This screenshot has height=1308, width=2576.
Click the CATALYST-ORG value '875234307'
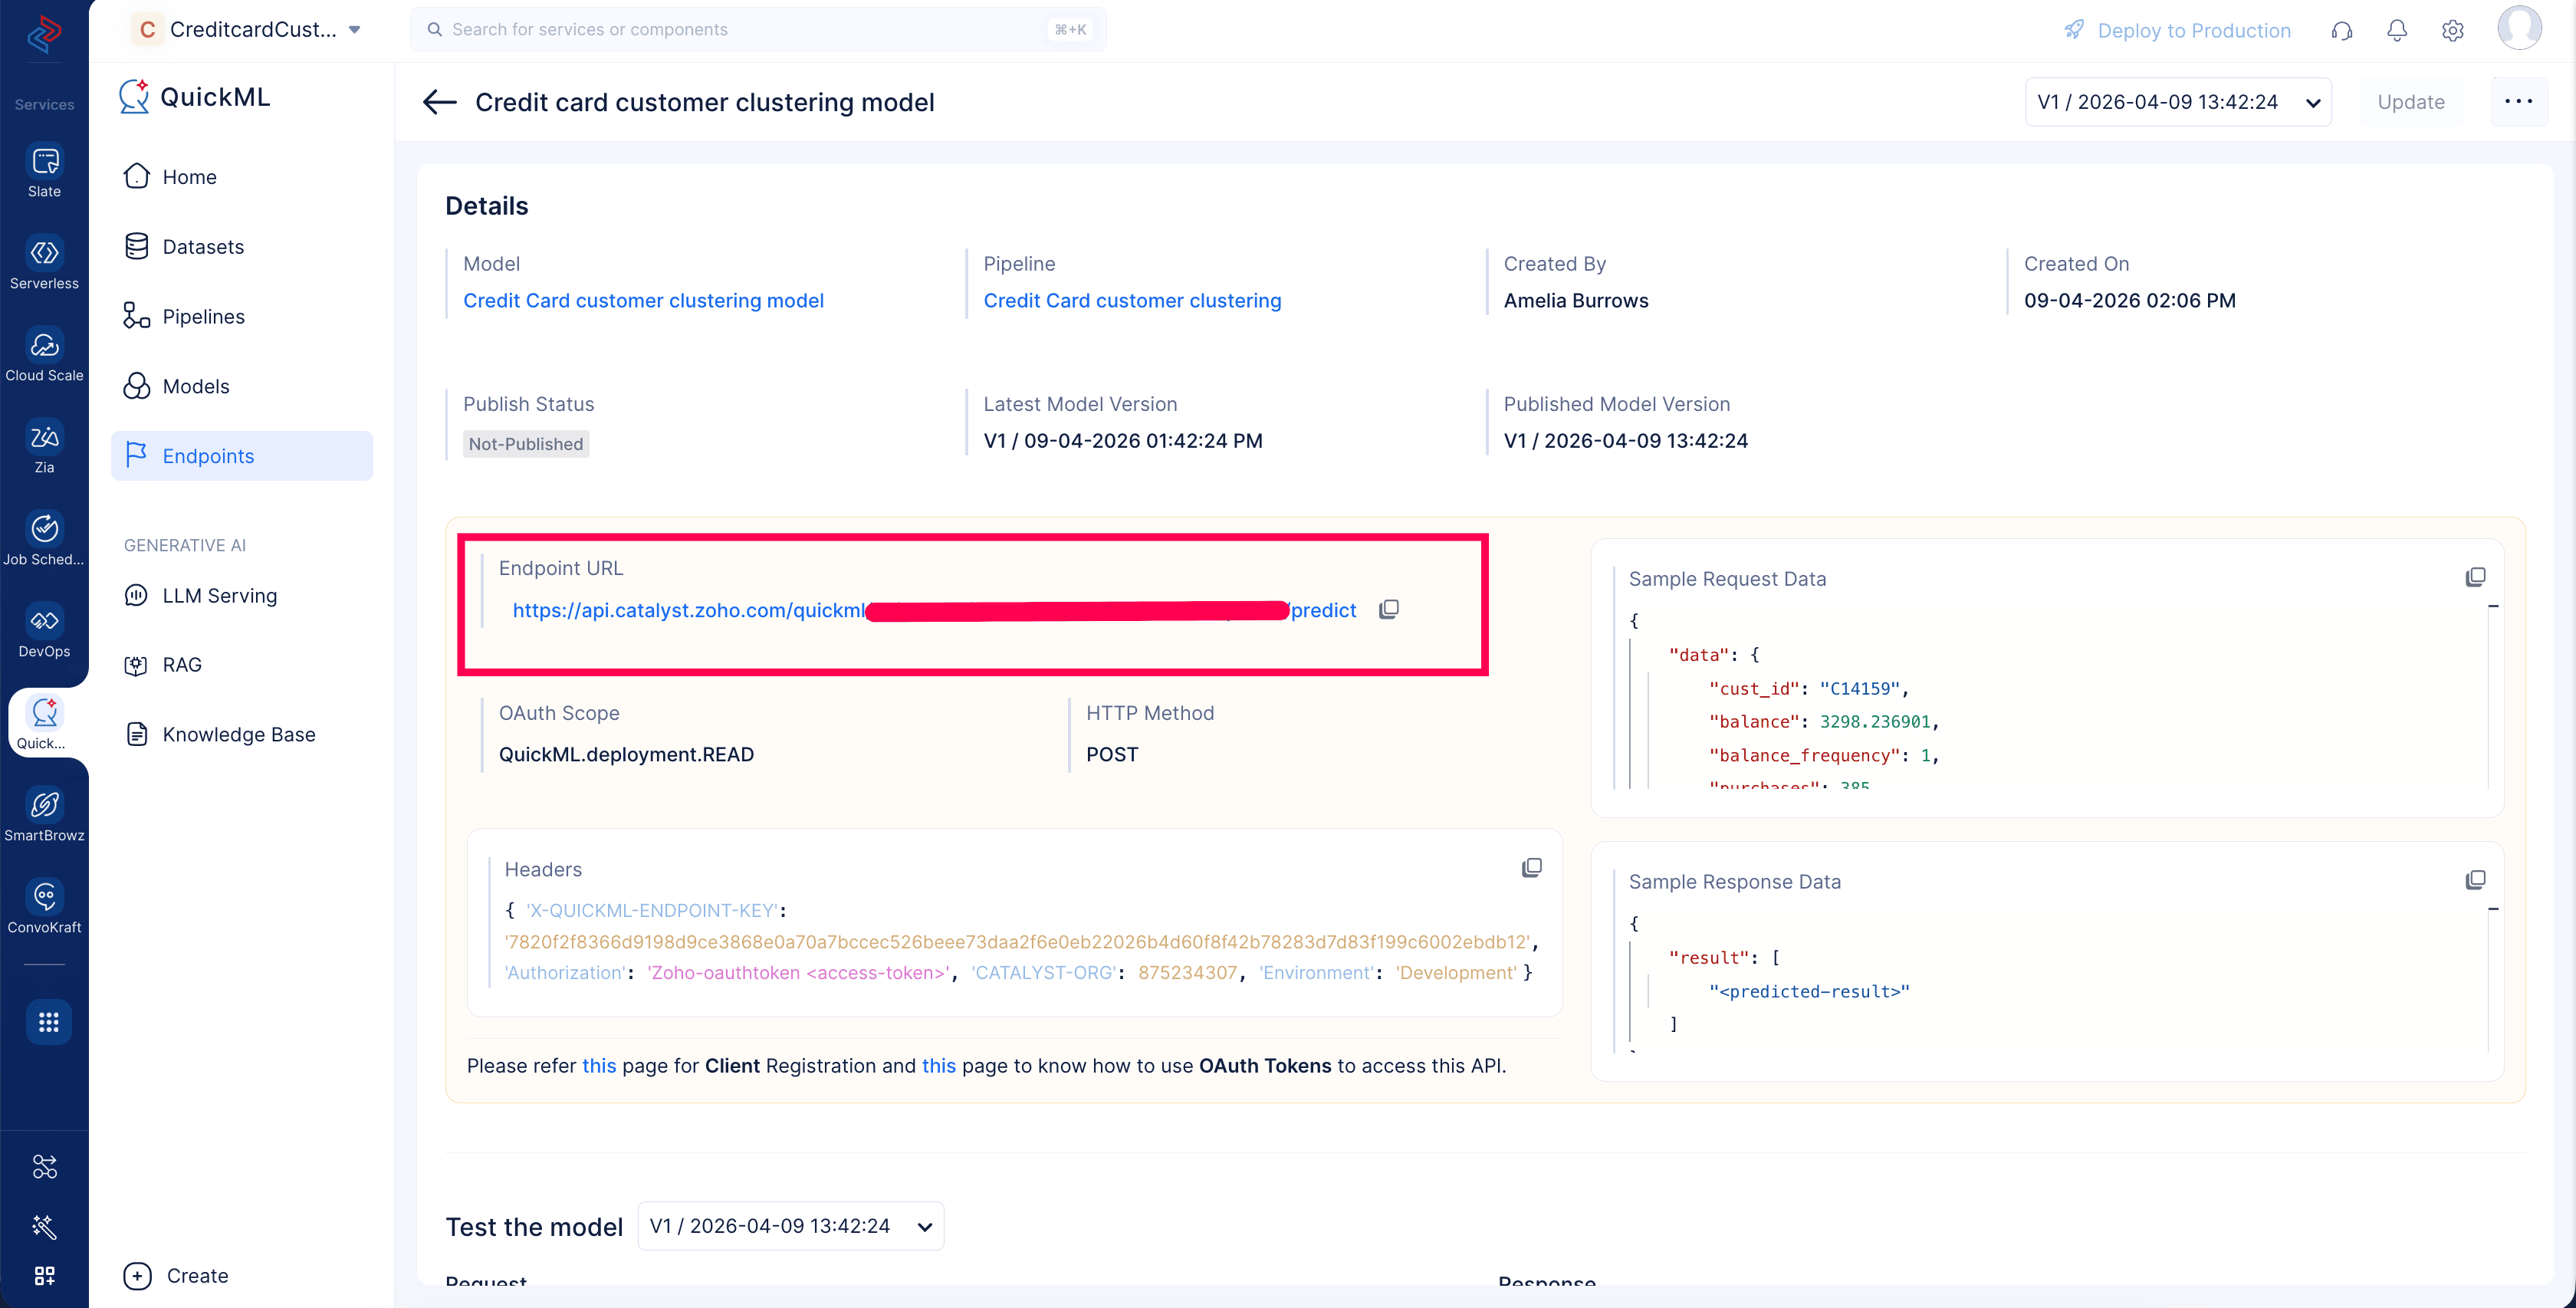(1187, 972)
